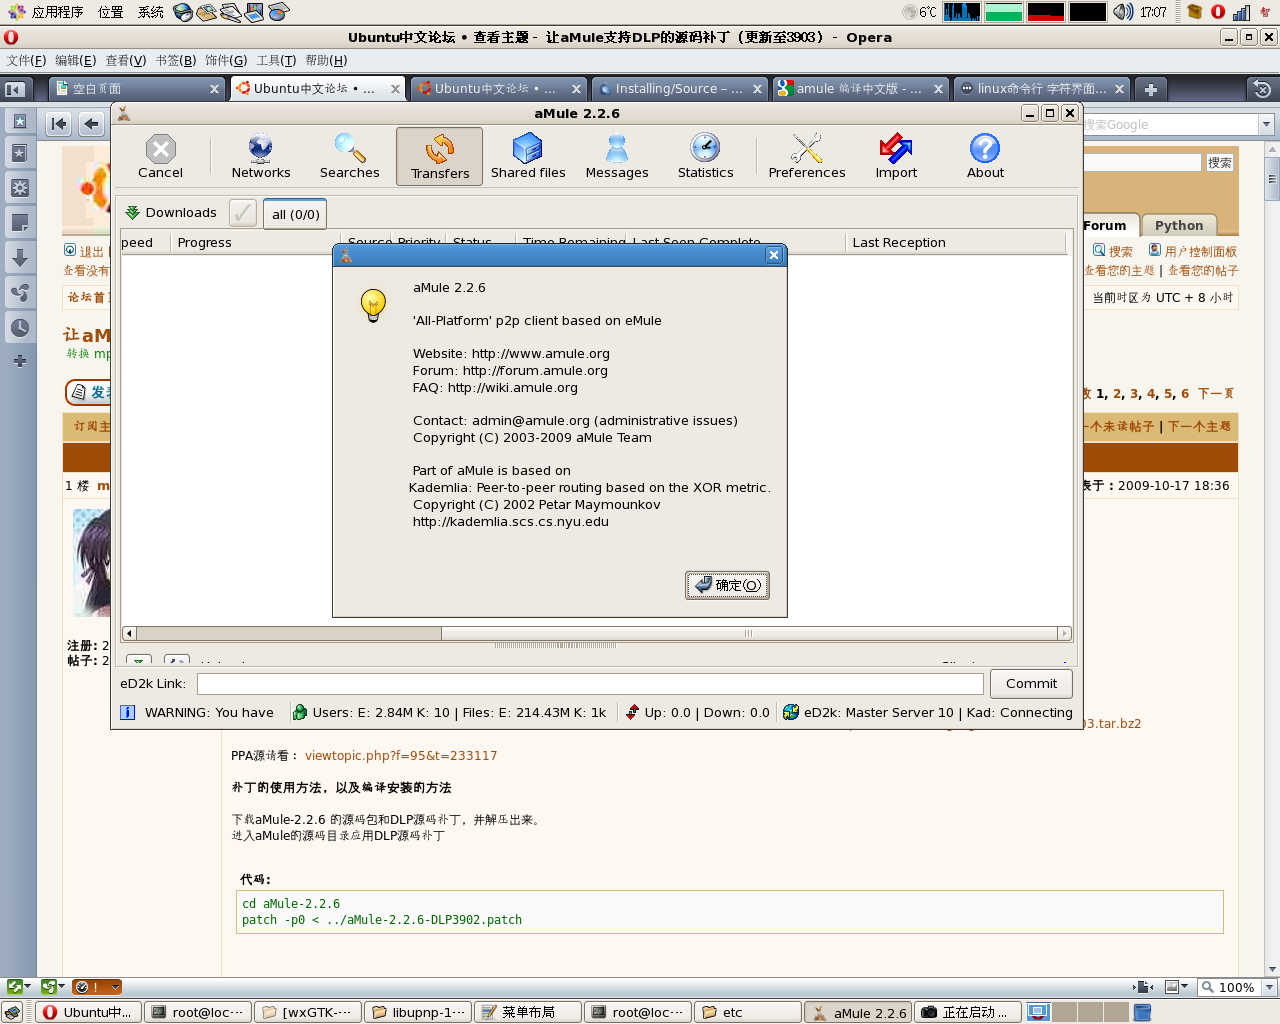This screenshot has height=1024, width=1280.
Task: Toggle Opera panel sidebar button
Action: (14, 89)
